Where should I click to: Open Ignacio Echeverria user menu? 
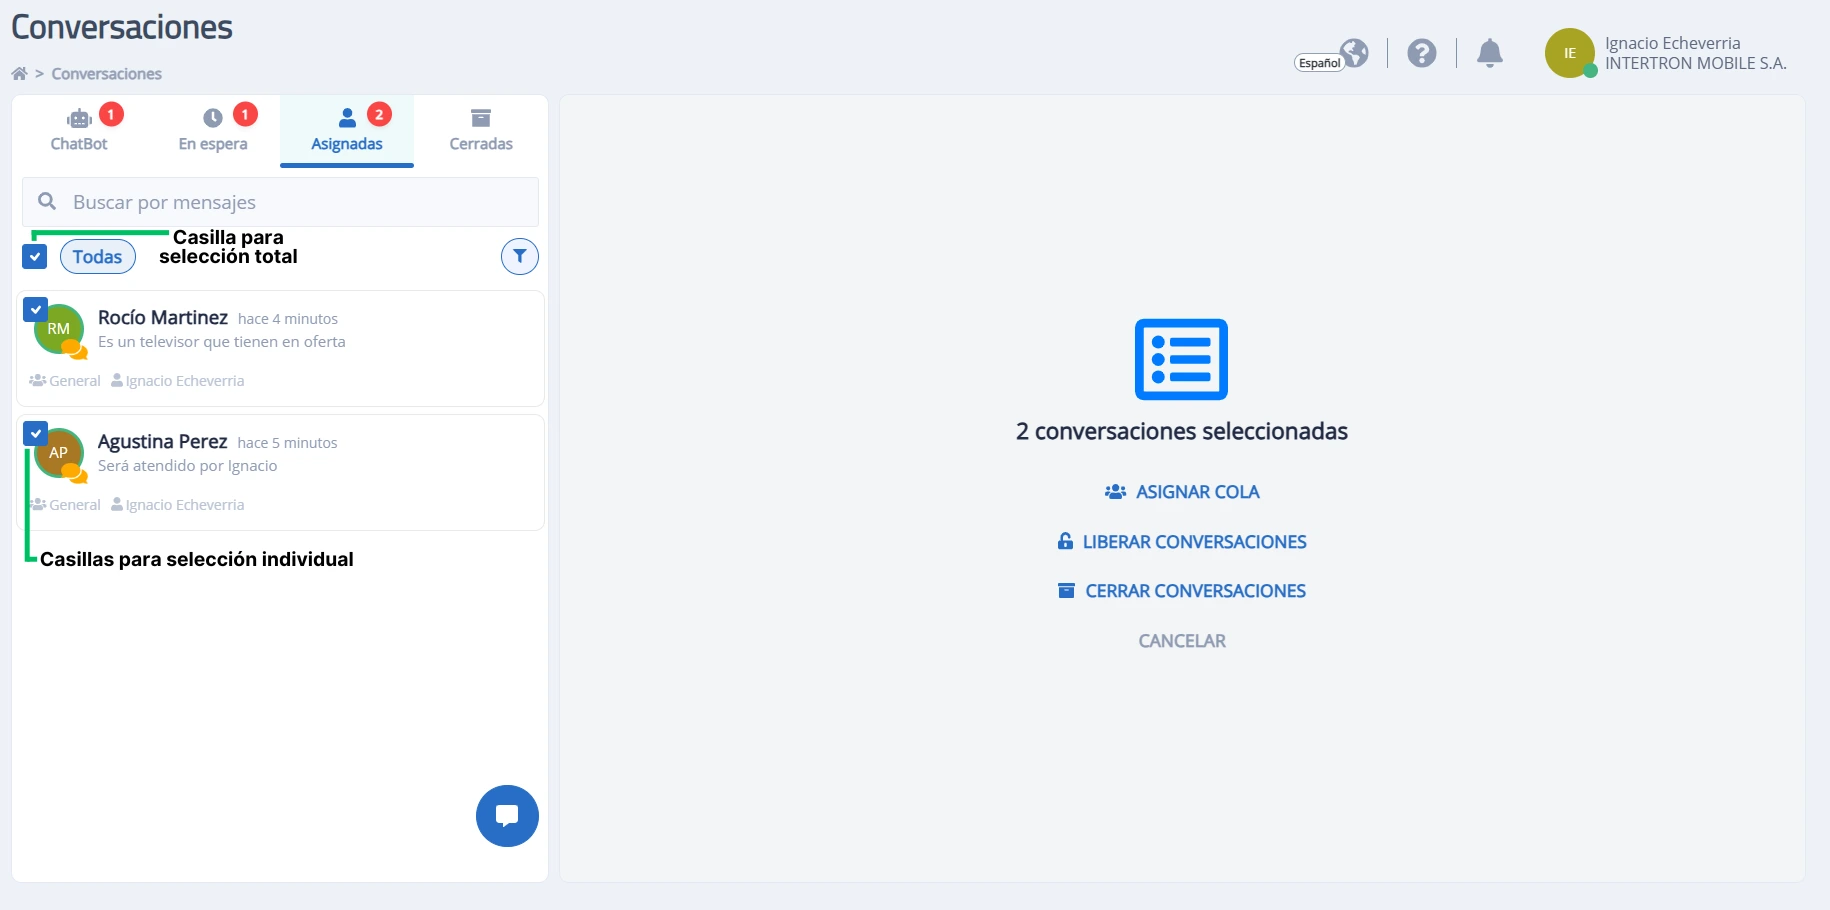(1695, 53)
